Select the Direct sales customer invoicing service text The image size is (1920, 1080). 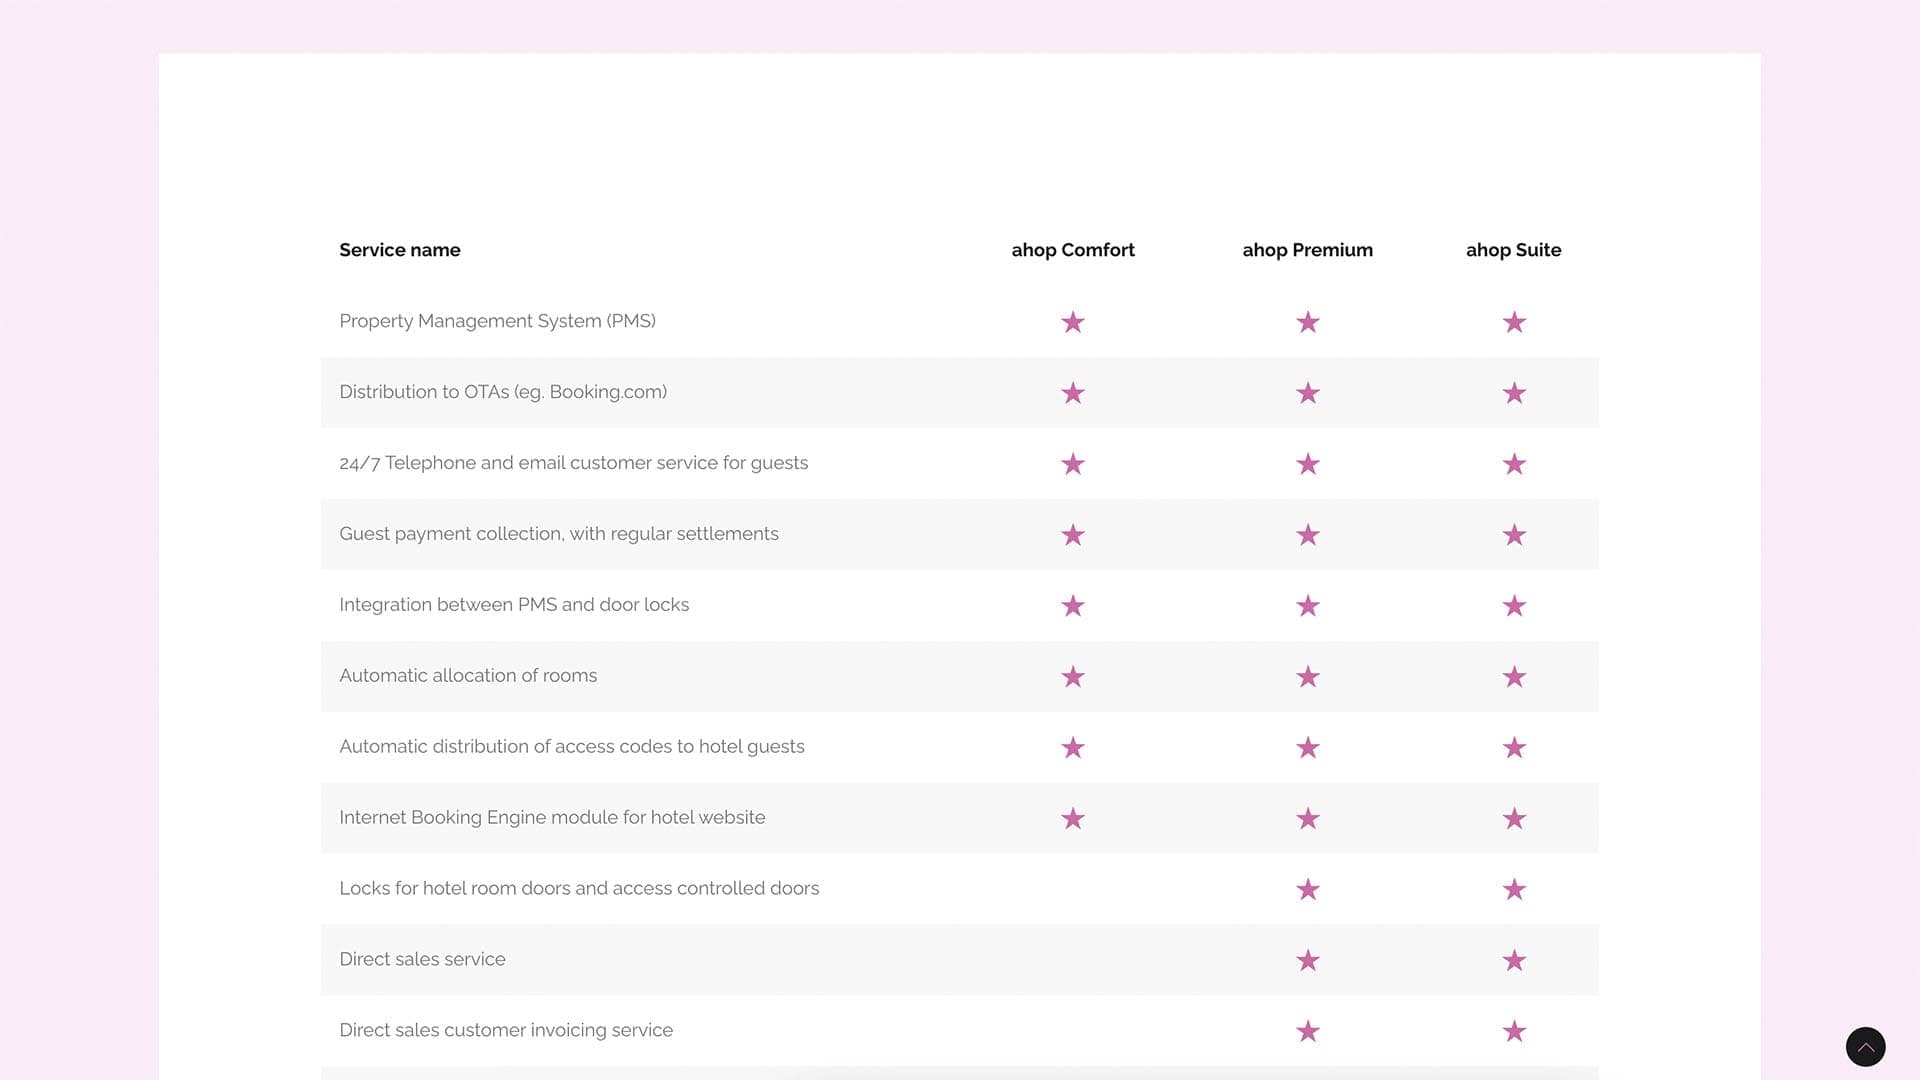pos(506,1031)
